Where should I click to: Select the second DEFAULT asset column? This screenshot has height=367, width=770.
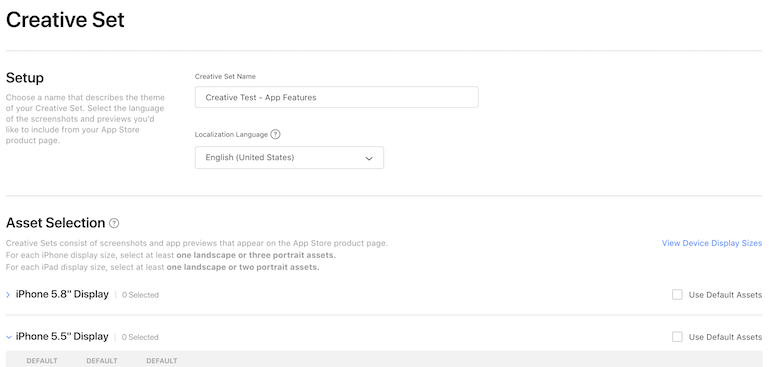[102, 361]
